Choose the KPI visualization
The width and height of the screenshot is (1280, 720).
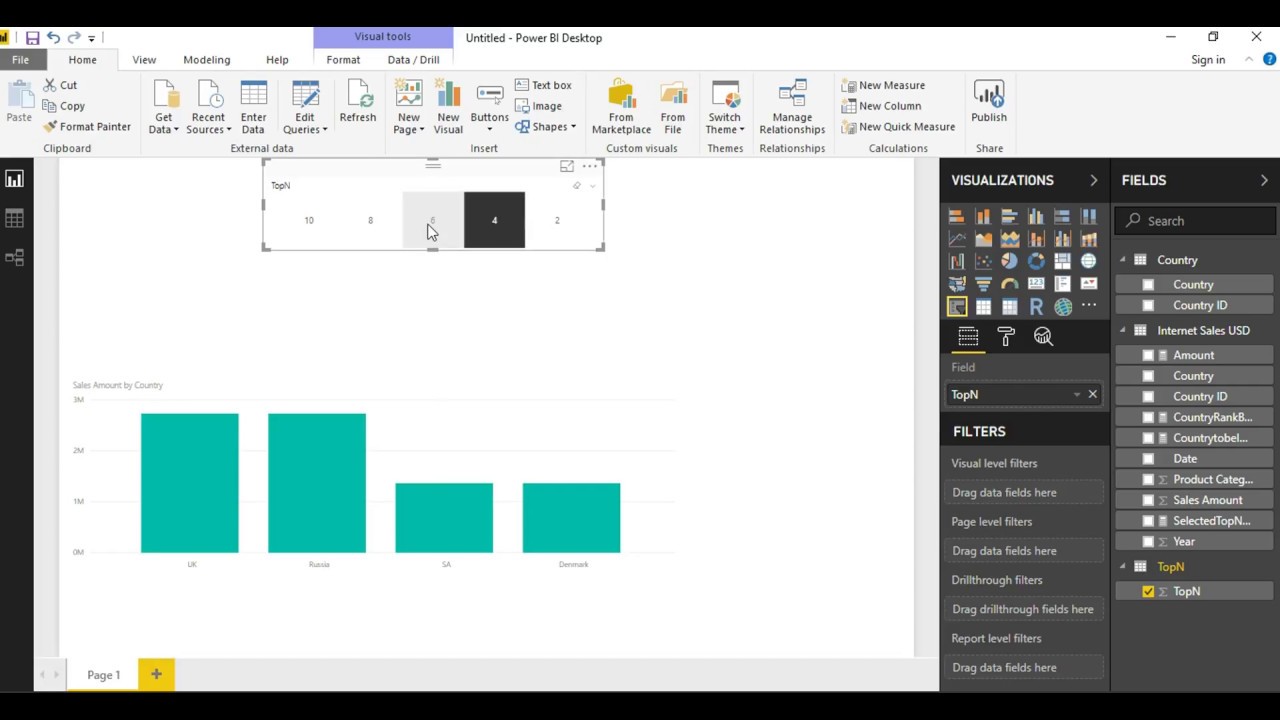point(1089,284)
